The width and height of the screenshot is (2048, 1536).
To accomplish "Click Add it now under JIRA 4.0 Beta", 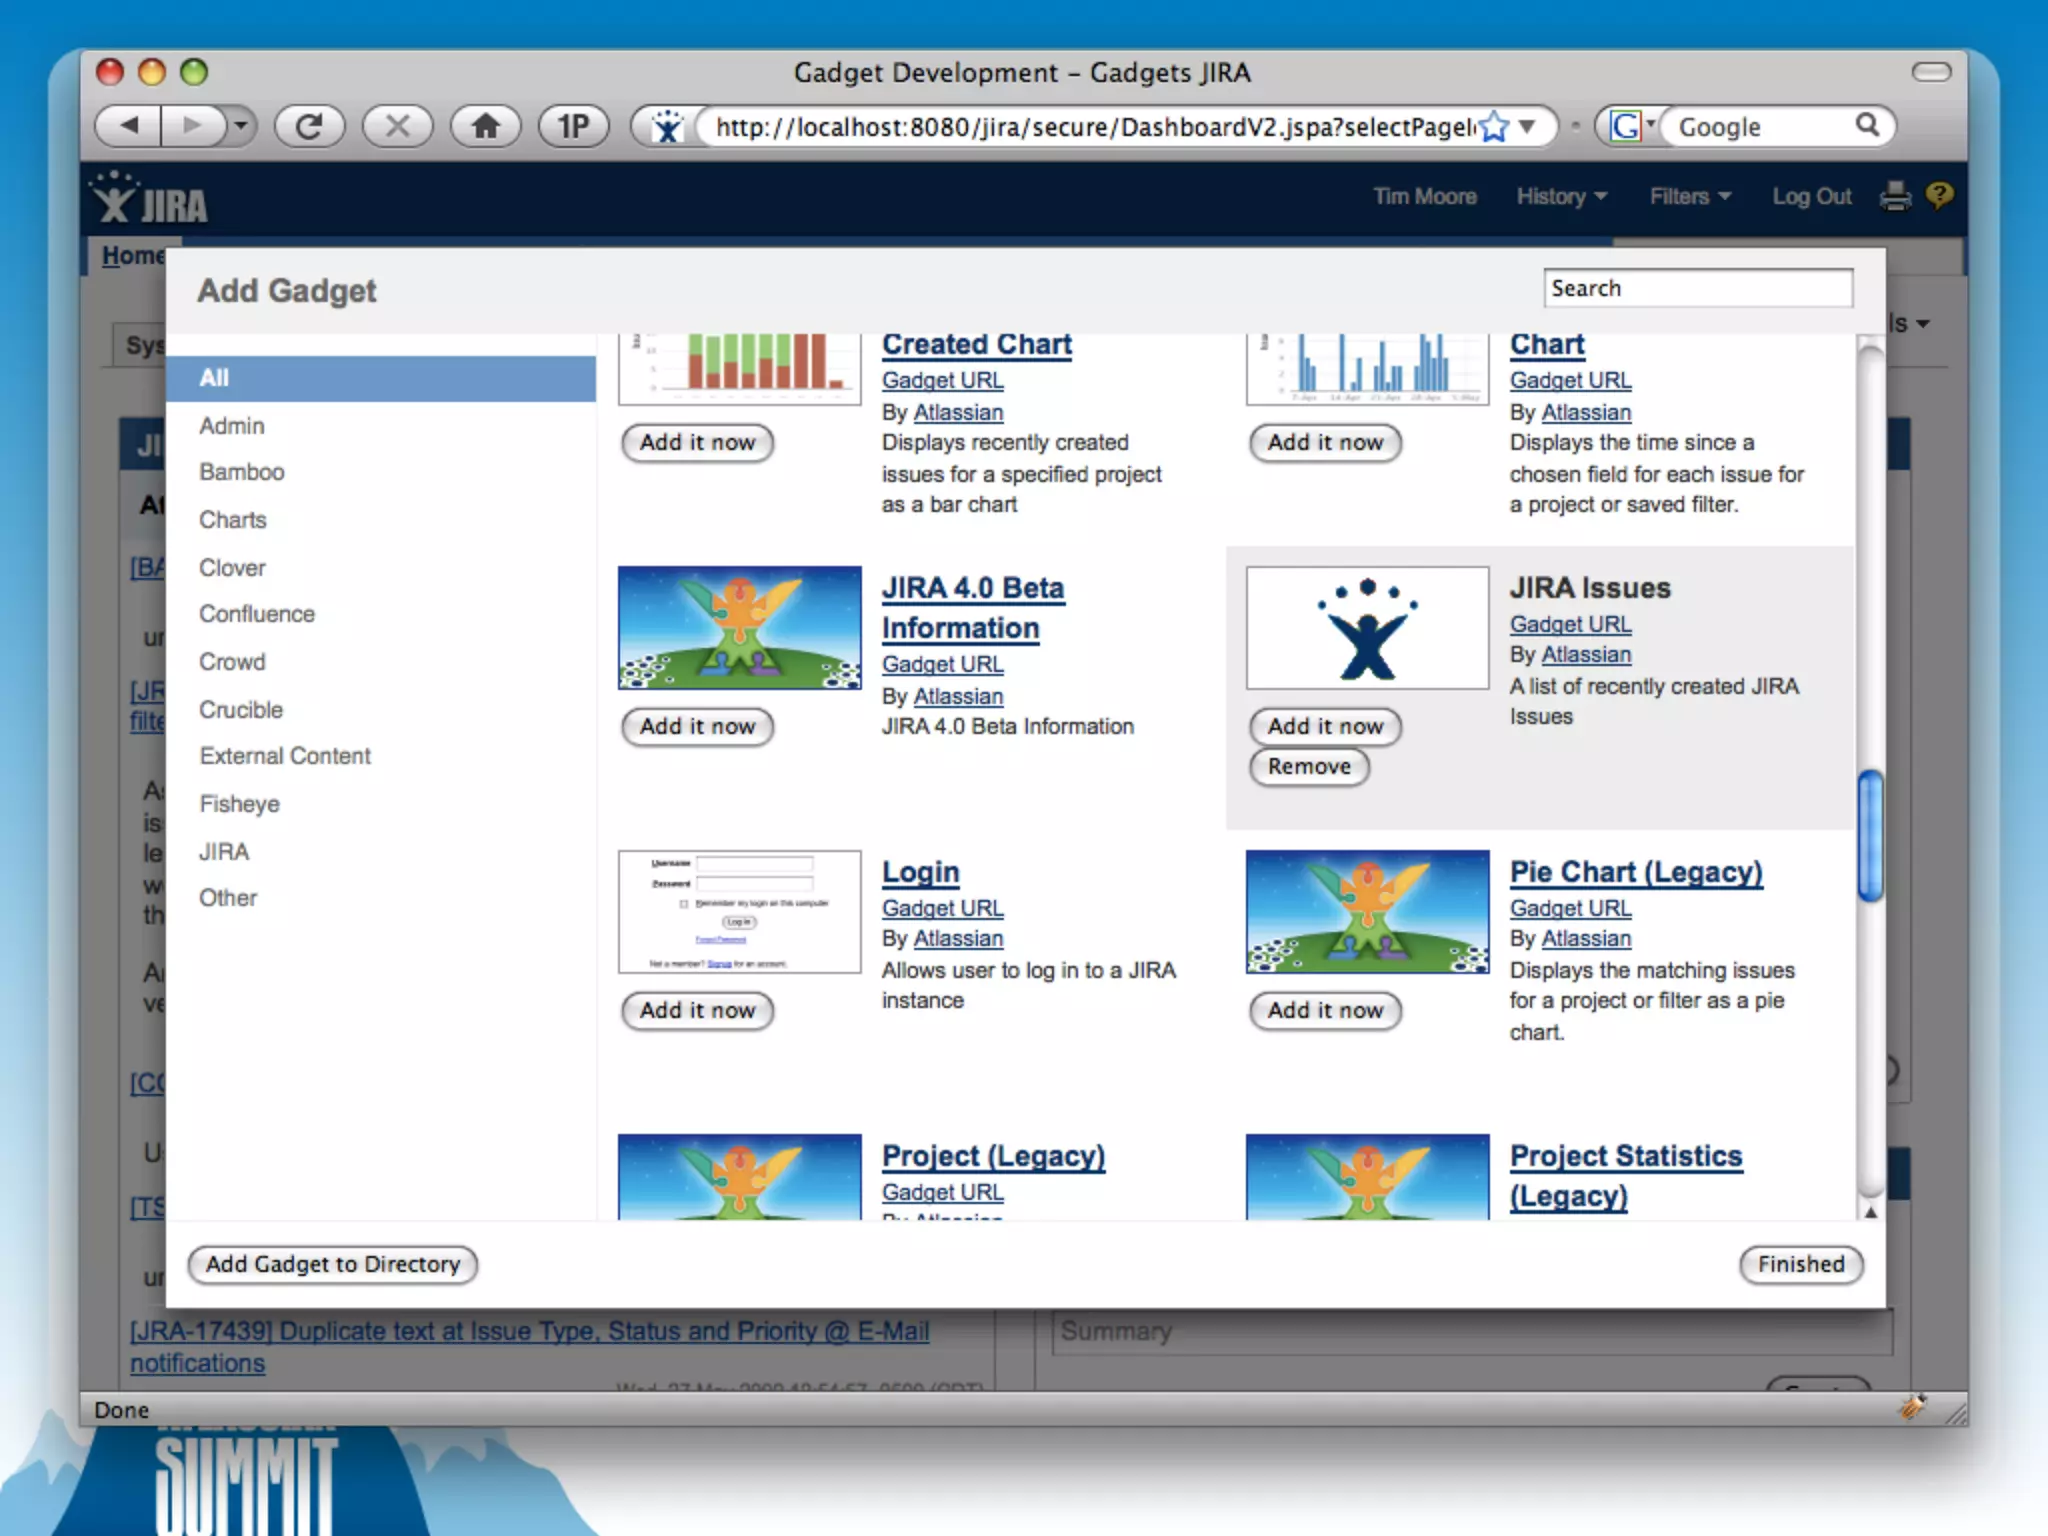I will 697,726.
